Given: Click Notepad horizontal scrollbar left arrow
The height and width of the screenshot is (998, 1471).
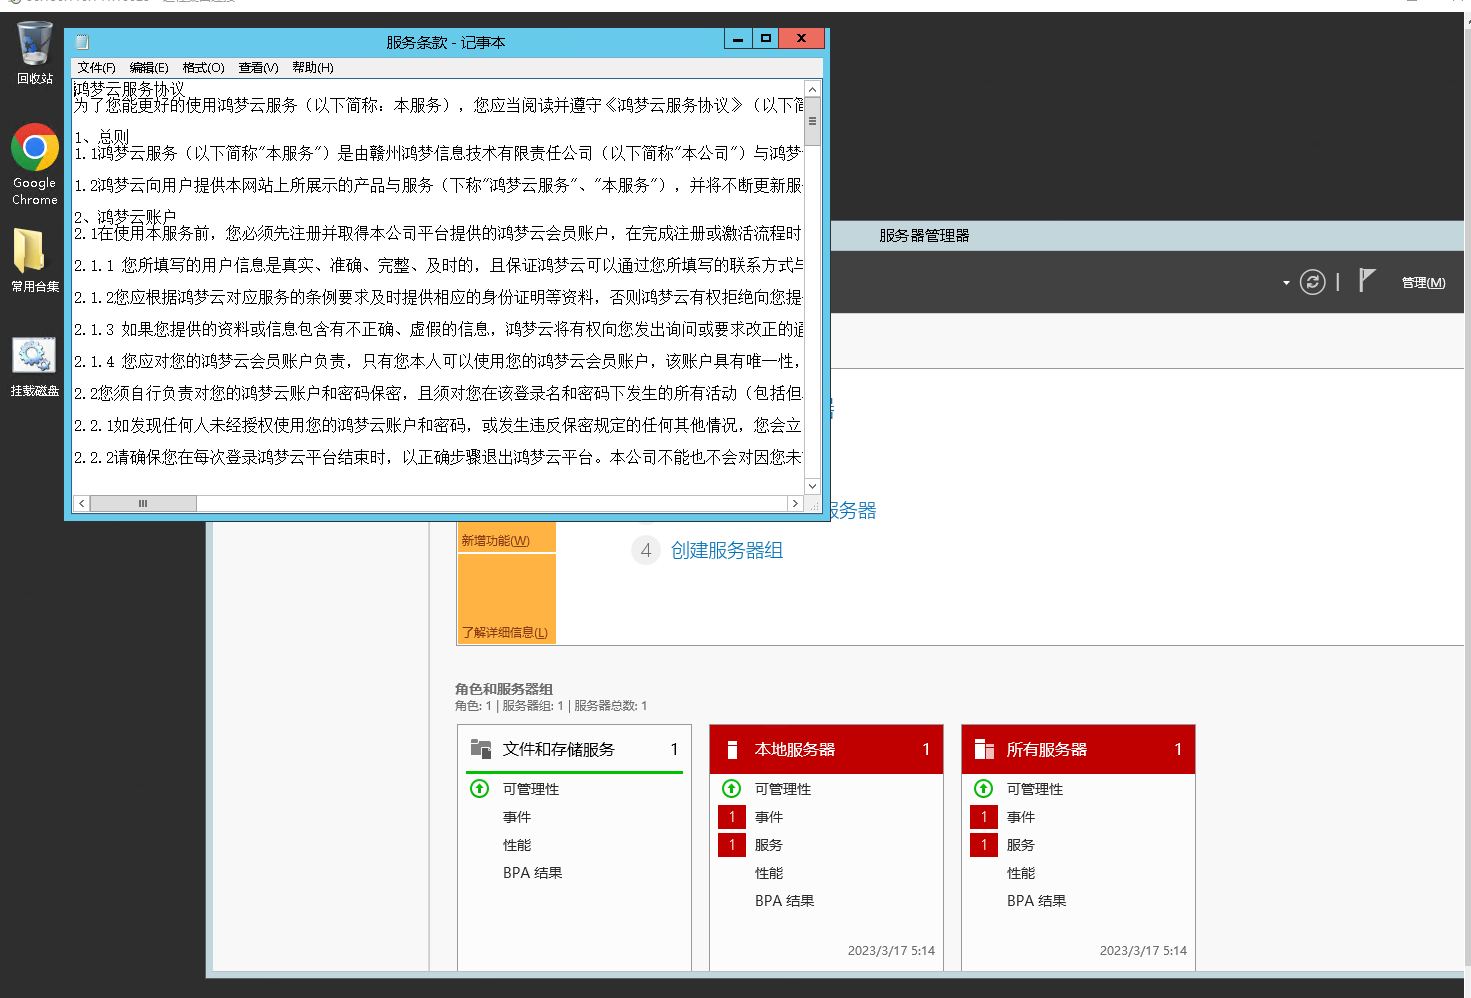Looking at the screenshot, I should [81, 503].
